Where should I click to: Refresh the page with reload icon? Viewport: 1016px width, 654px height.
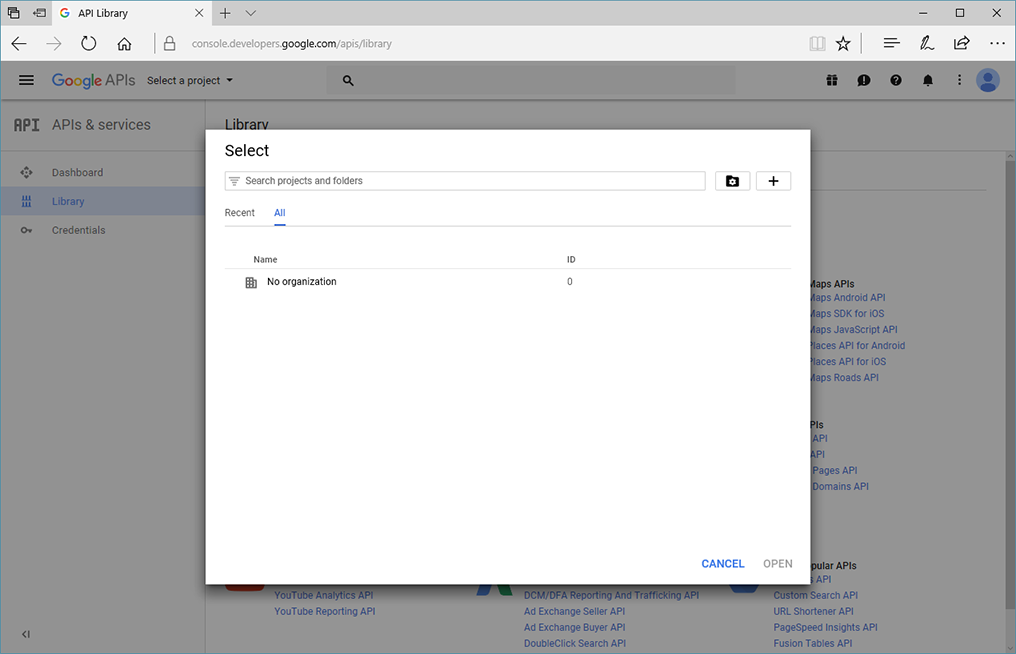89,43
